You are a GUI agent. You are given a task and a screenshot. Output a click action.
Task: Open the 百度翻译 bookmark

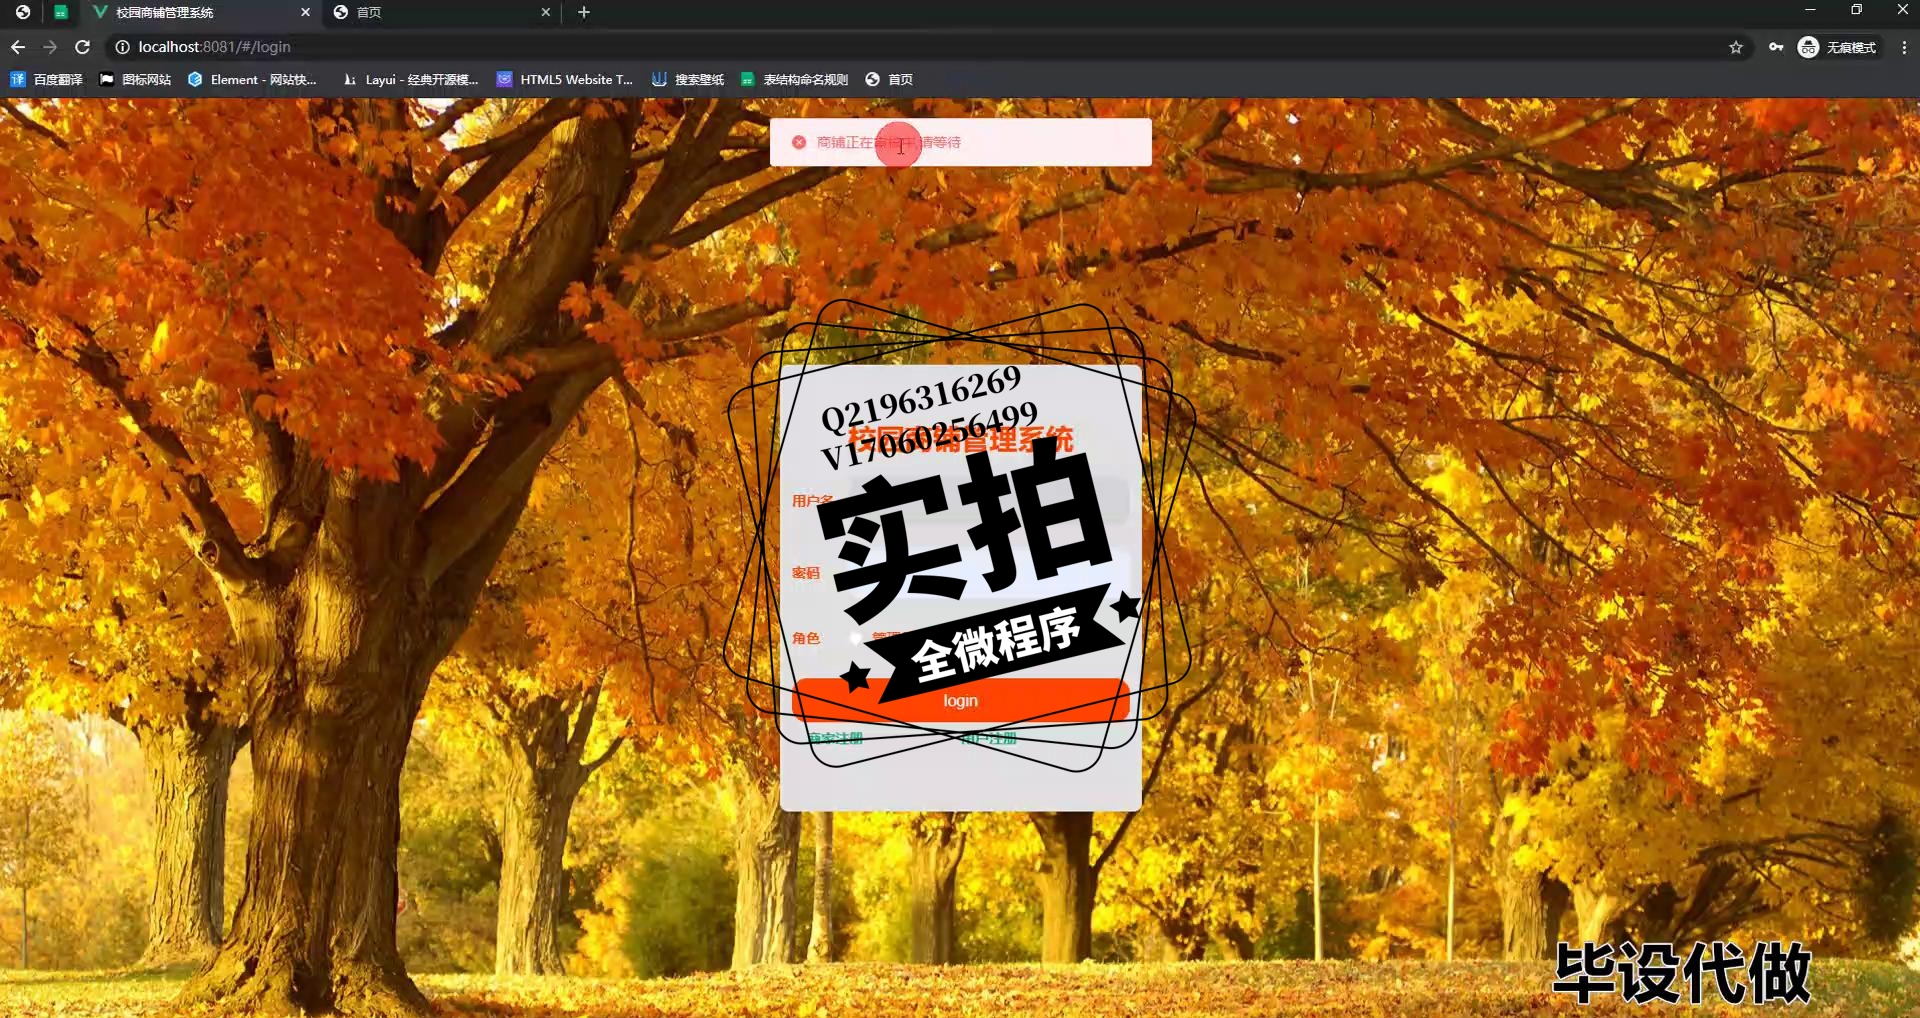click(46, 79)
